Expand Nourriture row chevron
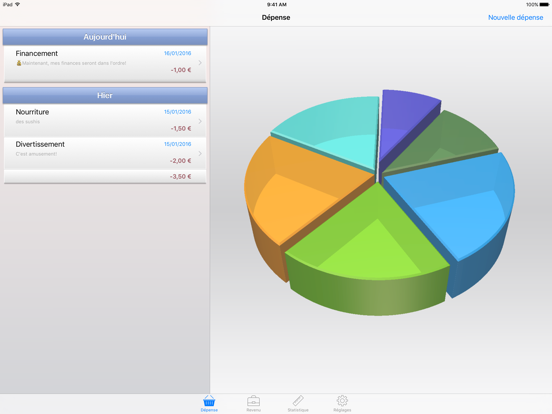The image size is (552, 414). pos(200,121)
